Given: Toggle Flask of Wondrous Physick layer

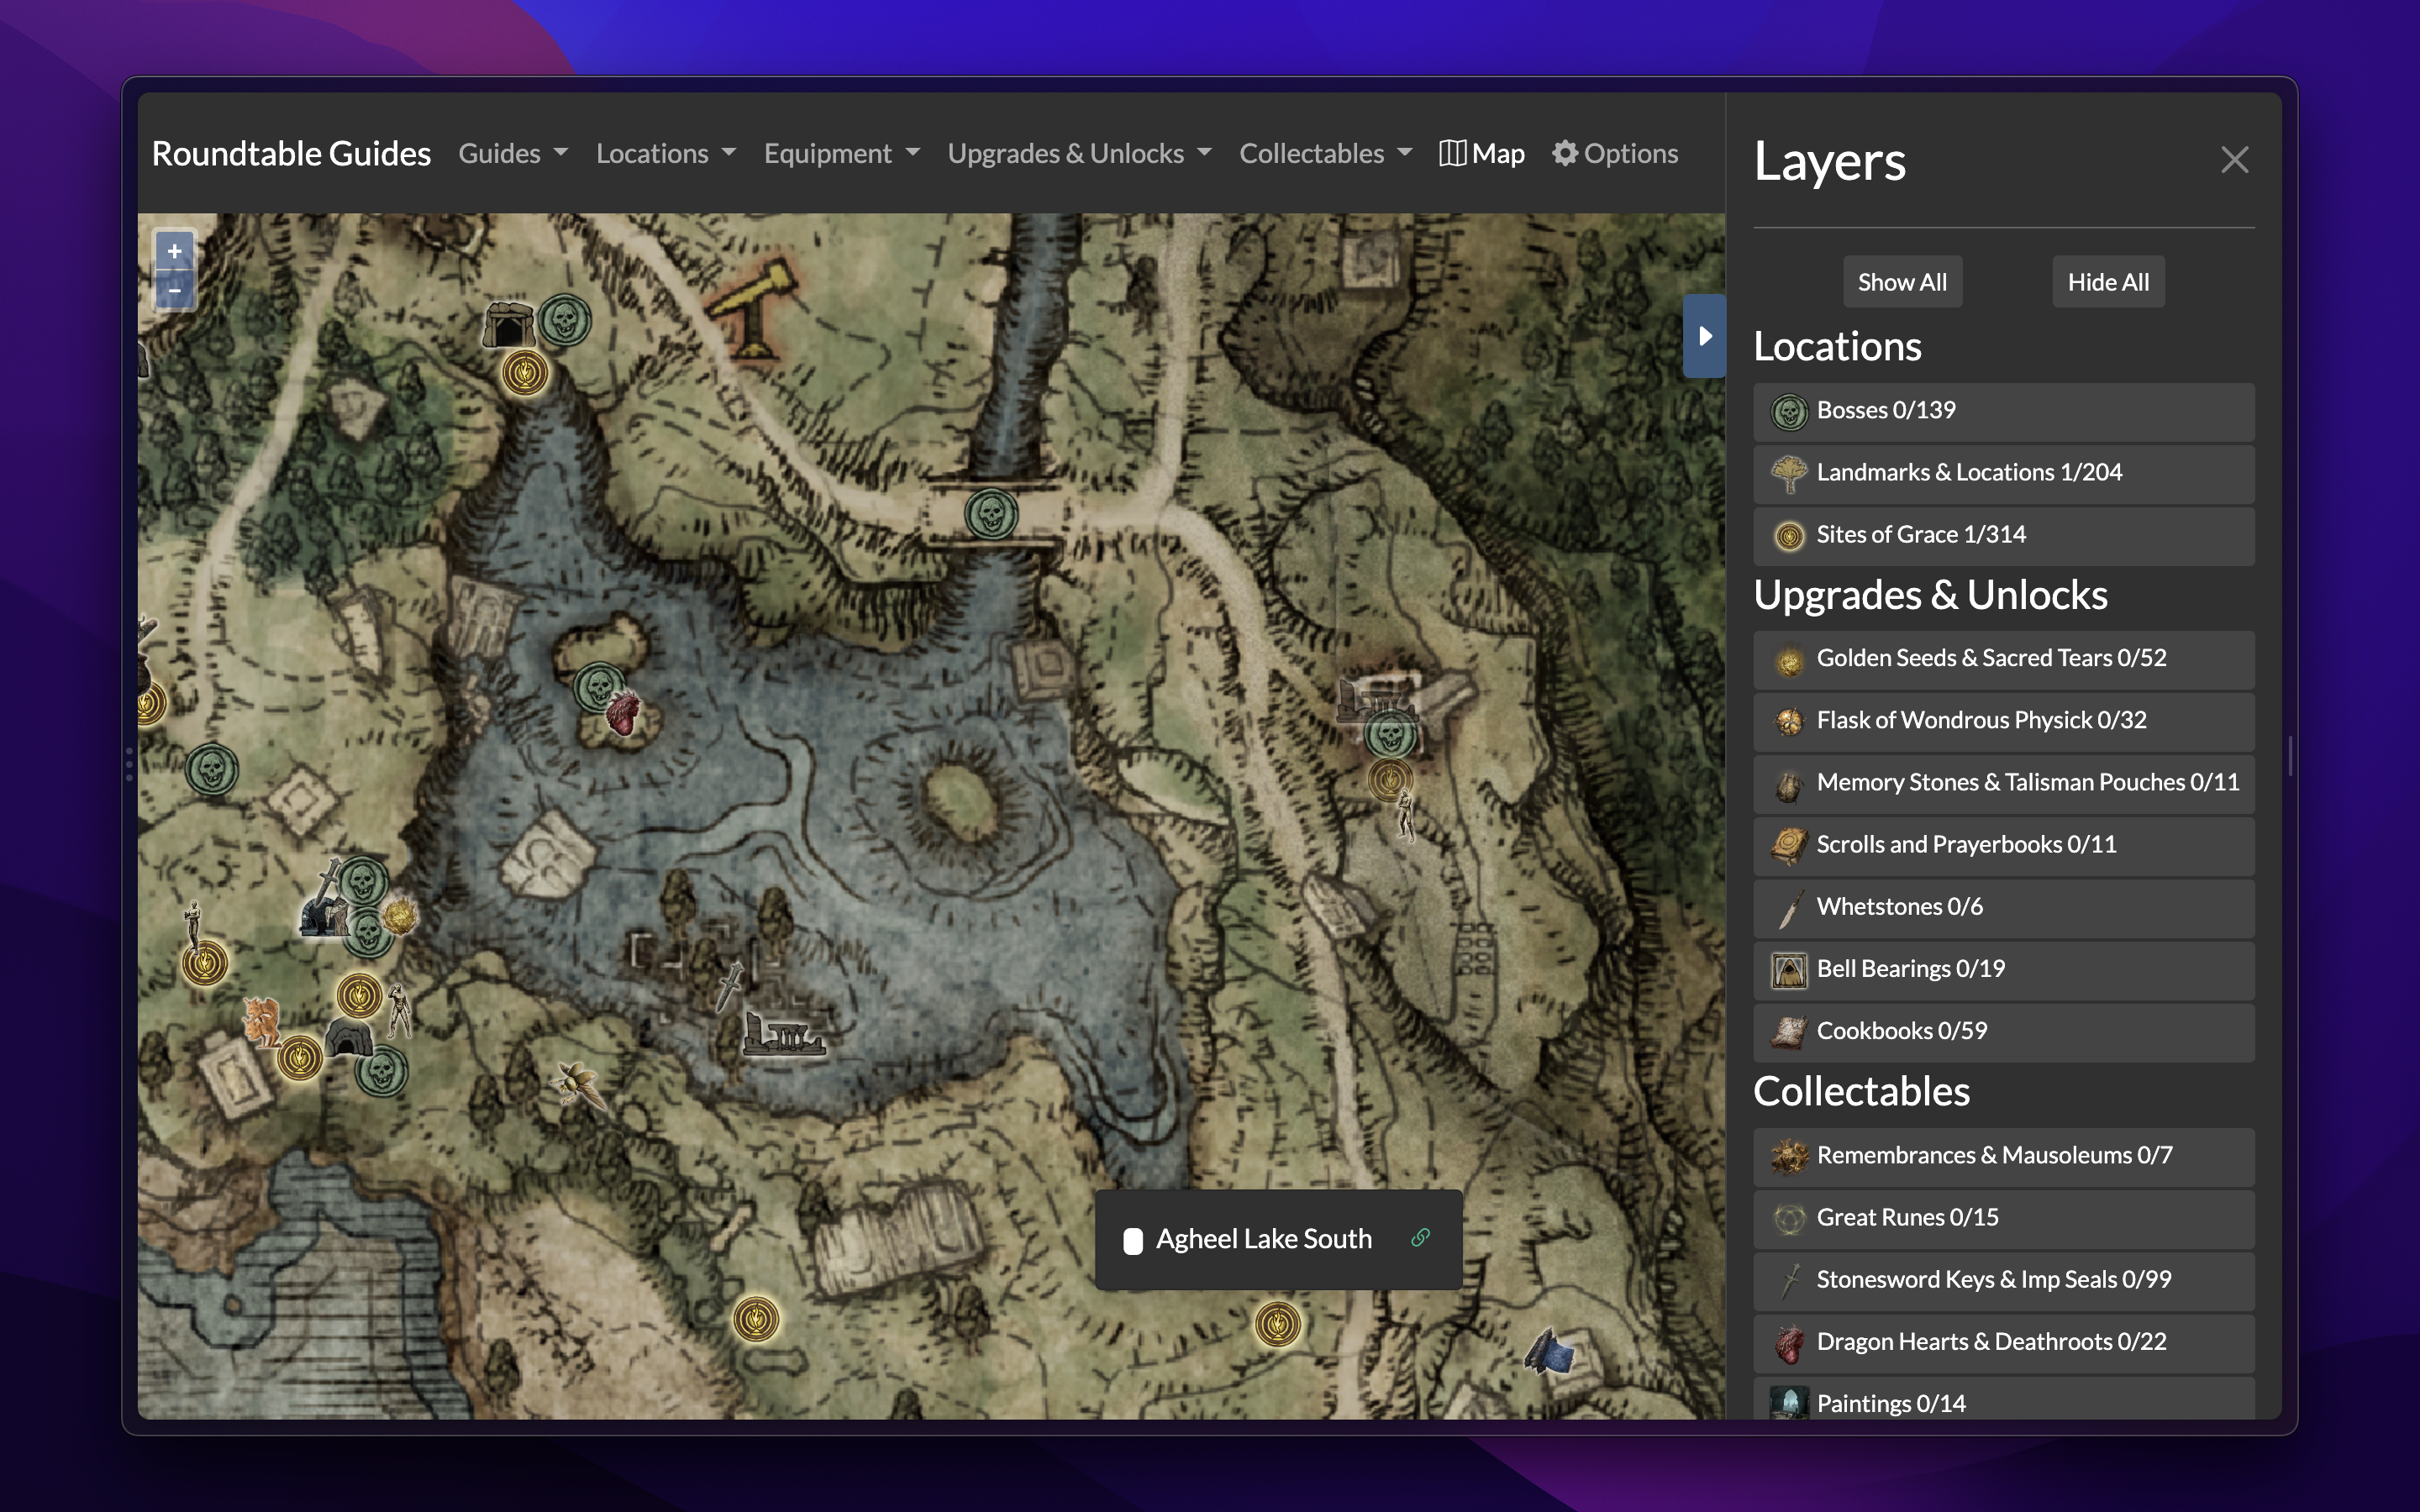Looking at the screenshot, I should 2003,721.
